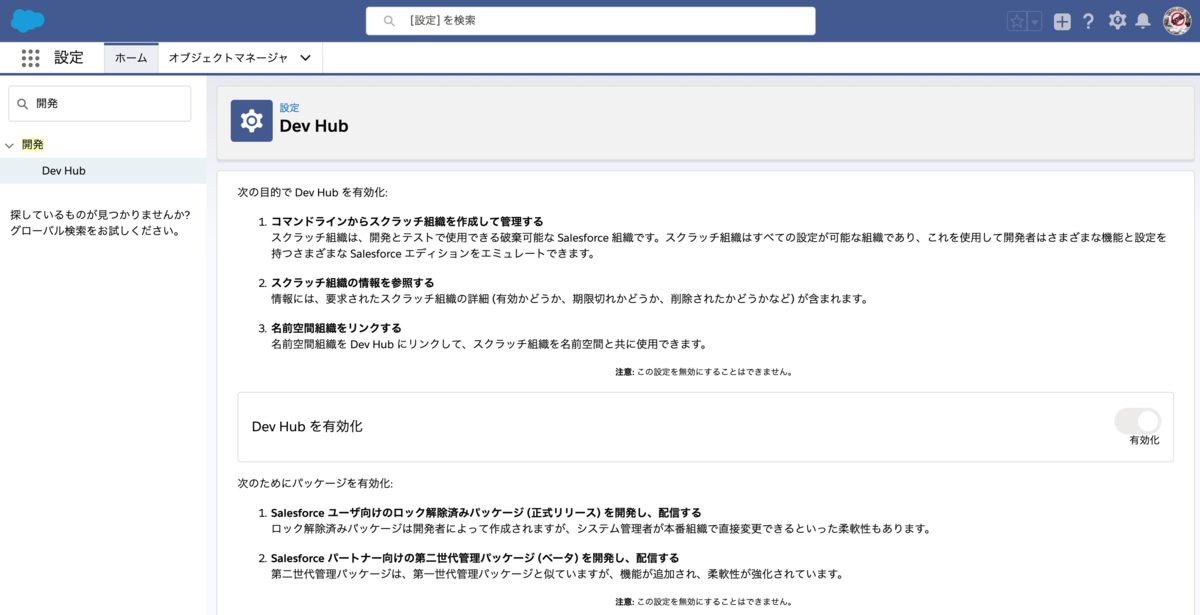
Task: Click the magnifier in the global search box
Action: coord(390,21)
